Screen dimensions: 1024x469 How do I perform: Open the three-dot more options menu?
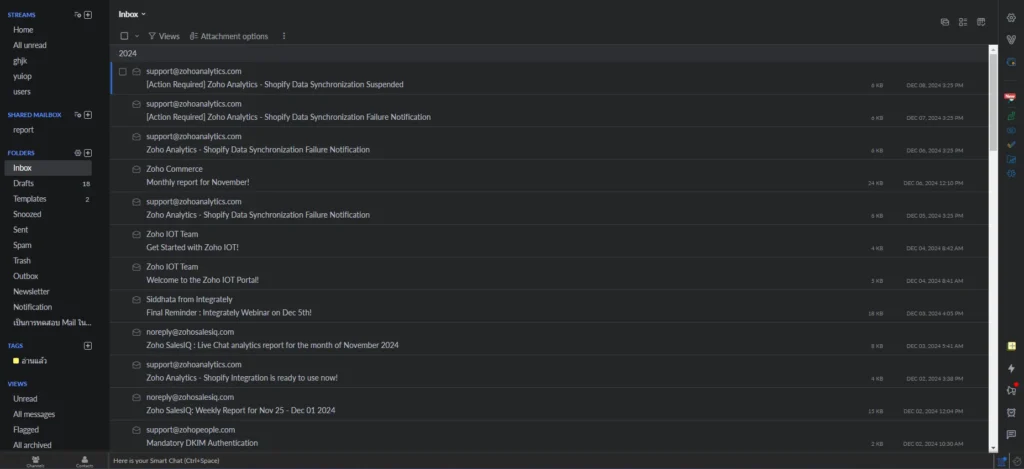pyautogui.click(x=283, y=36)
